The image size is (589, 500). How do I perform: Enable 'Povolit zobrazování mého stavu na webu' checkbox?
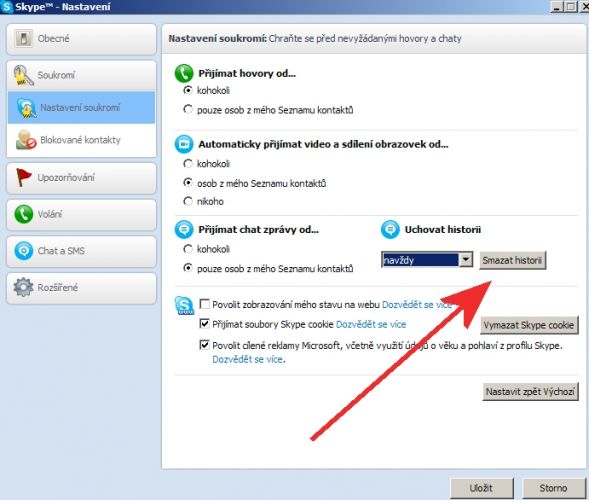pyautogui.click(x=204, y=304)
